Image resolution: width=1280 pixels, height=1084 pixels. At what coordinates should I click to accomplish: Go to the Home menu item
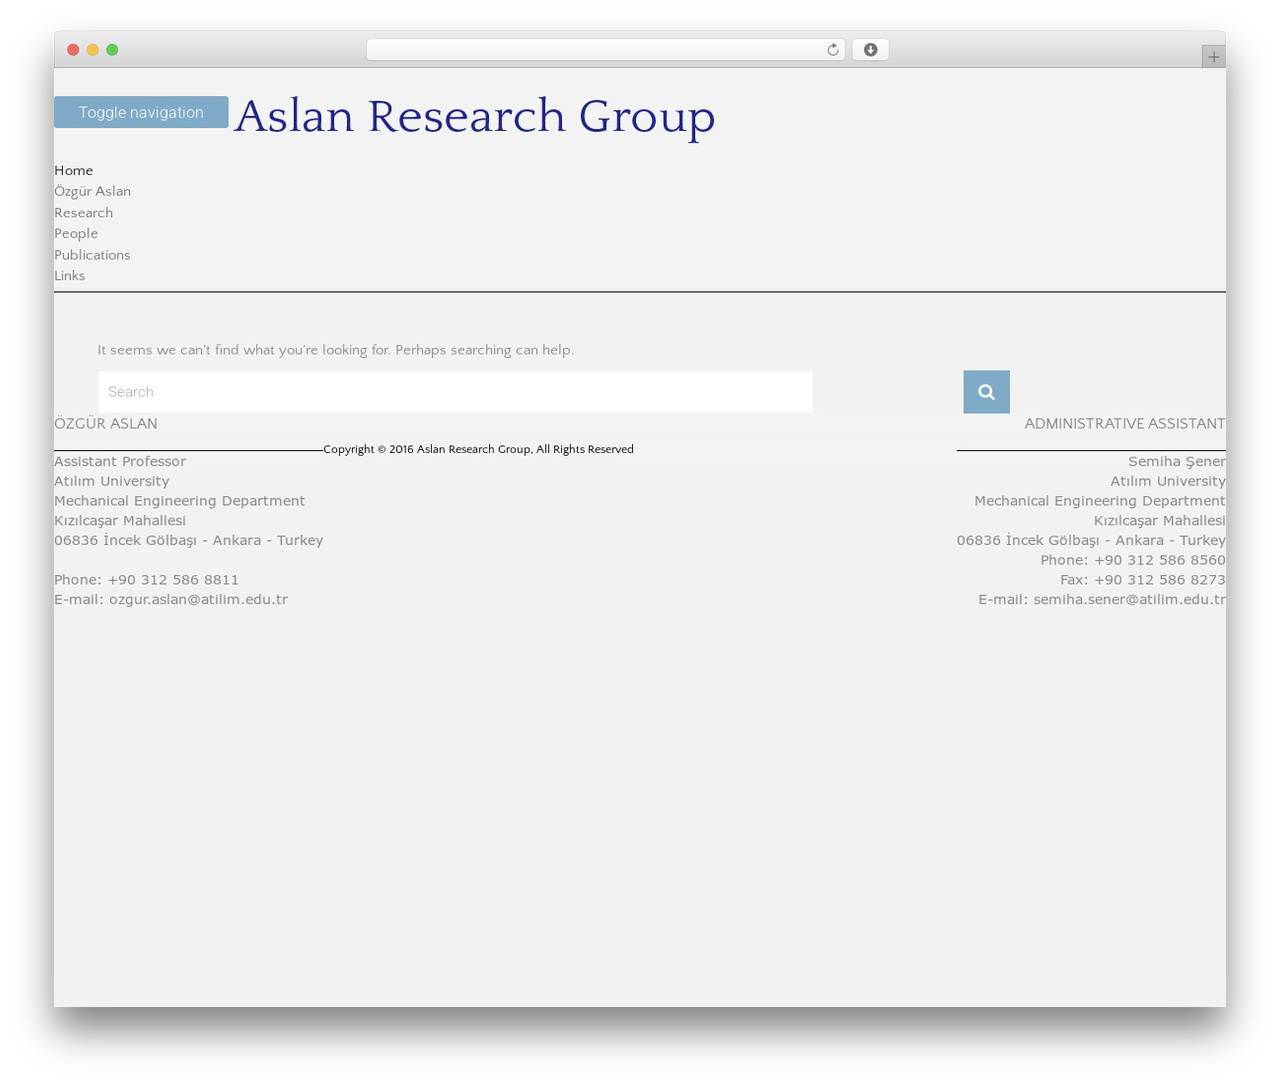(73, 170)
